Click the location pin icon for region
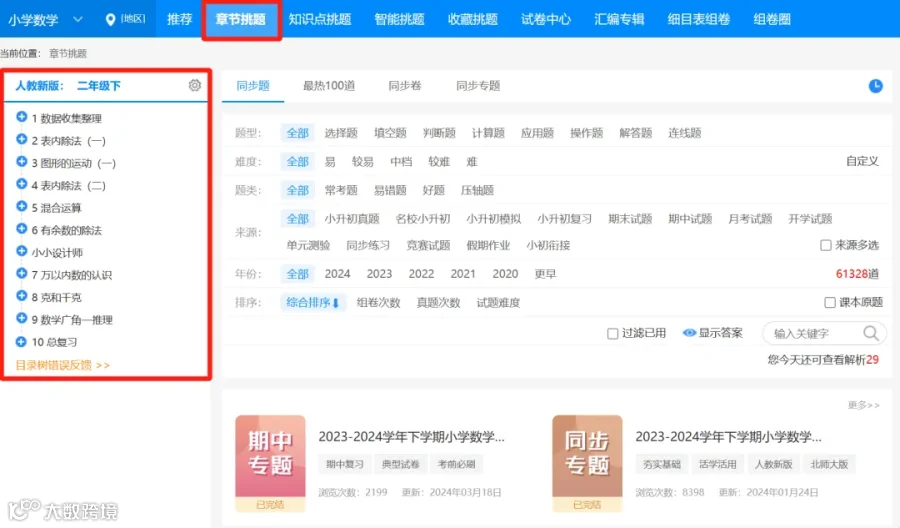This screenshot has height=528, width=900. click(111, 20)
